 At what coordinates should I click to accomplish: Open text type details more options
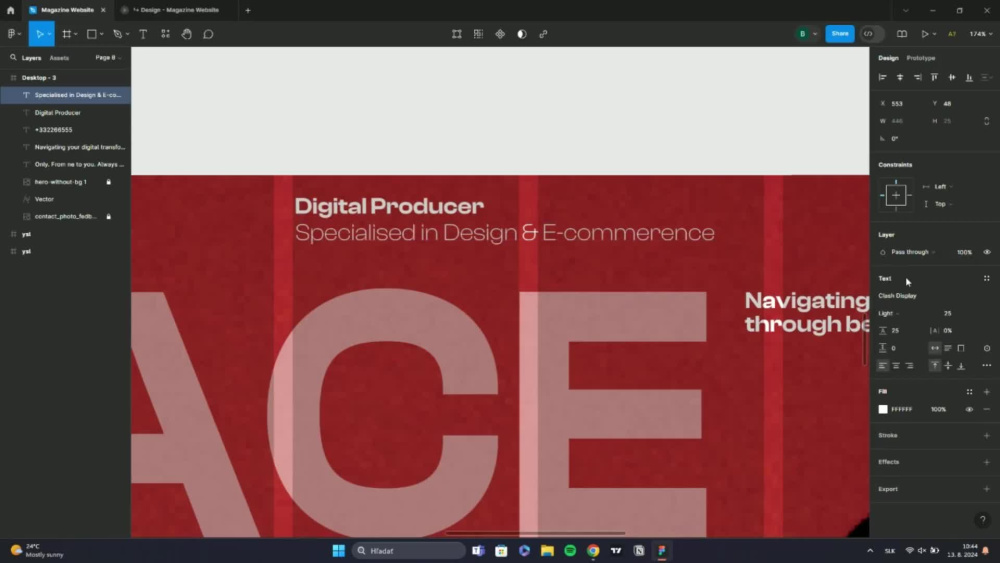[987, 365]
